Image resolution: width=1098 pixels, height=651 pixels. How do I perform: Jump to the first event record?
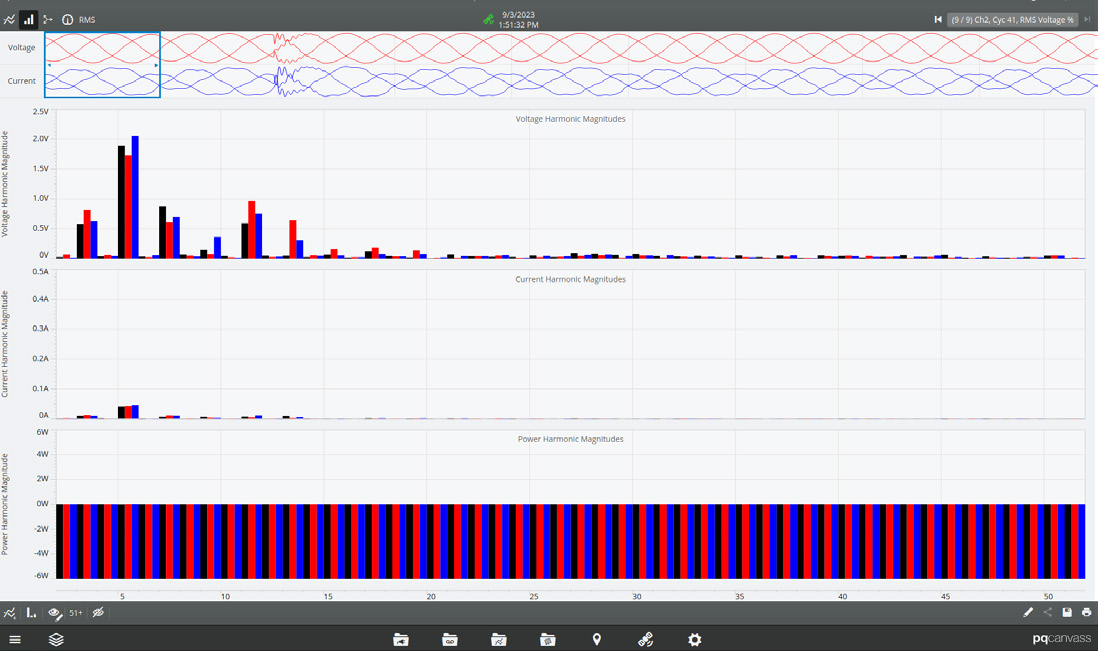coord(938,19)
